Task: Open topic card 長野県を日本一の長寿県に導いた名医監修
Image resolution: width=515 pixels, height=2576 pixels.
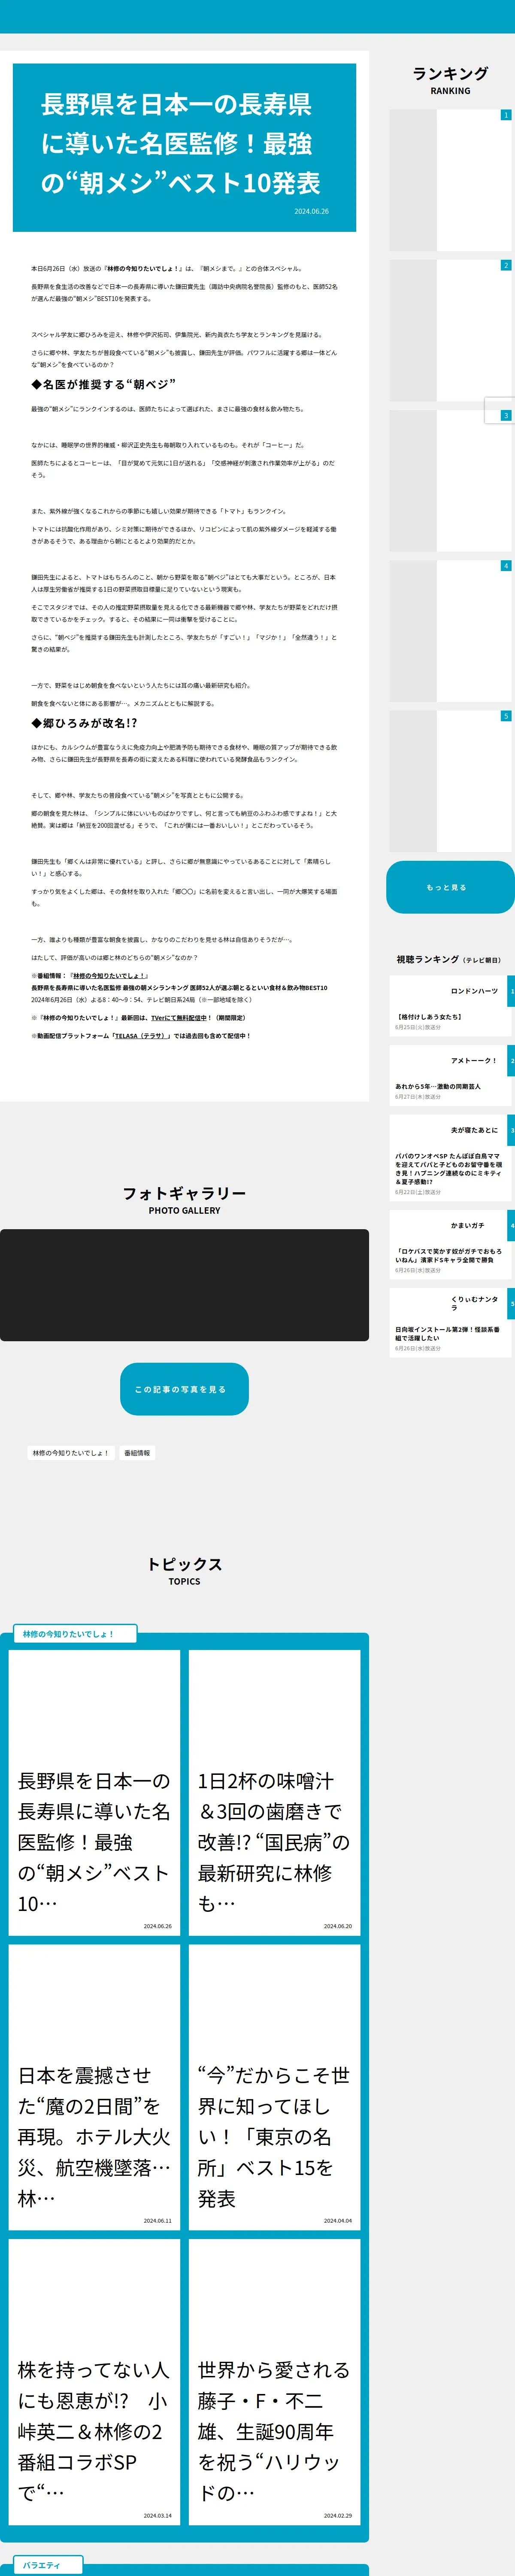Action: 94,1792
